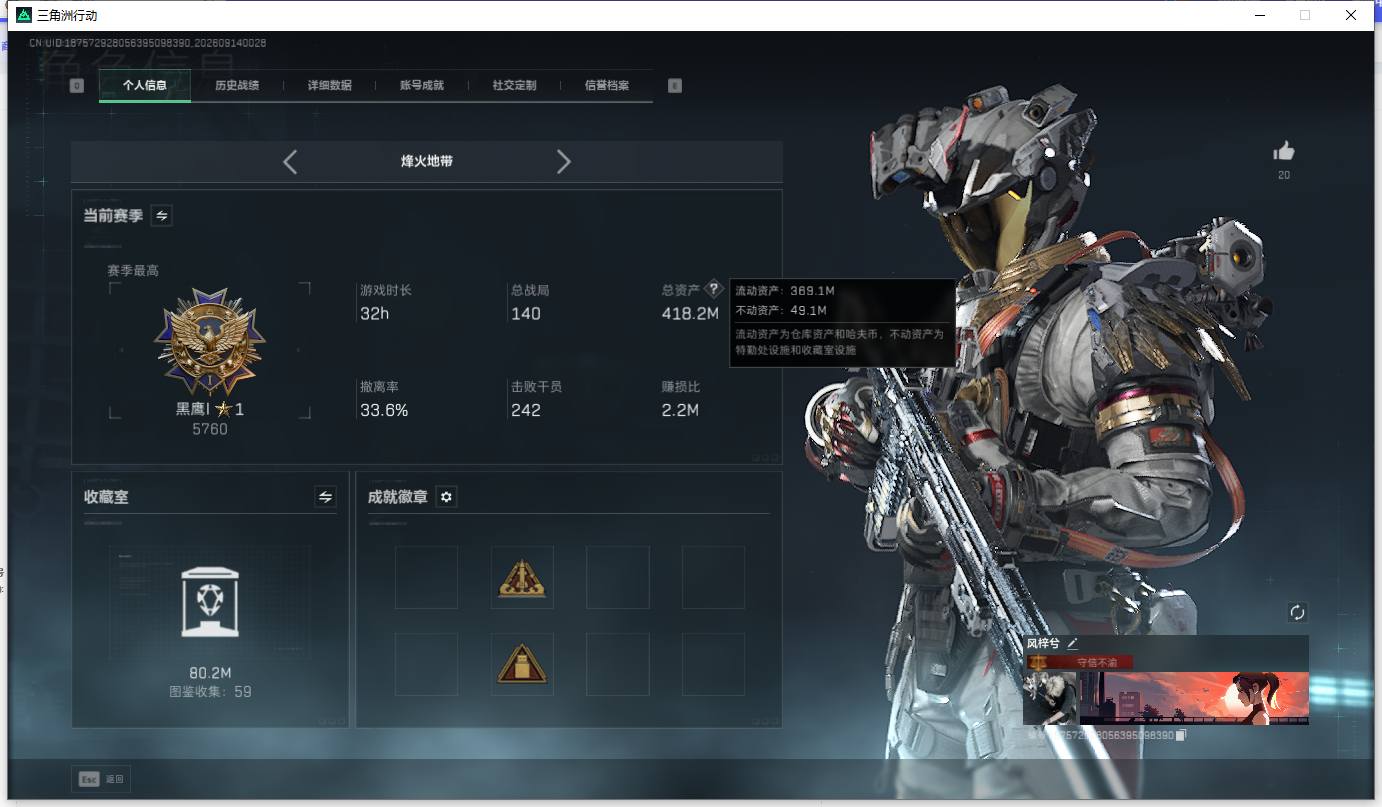Click the circular arrows refresh icon
The width and height of the screenshot is (1382, 807).
[1298, 612]
